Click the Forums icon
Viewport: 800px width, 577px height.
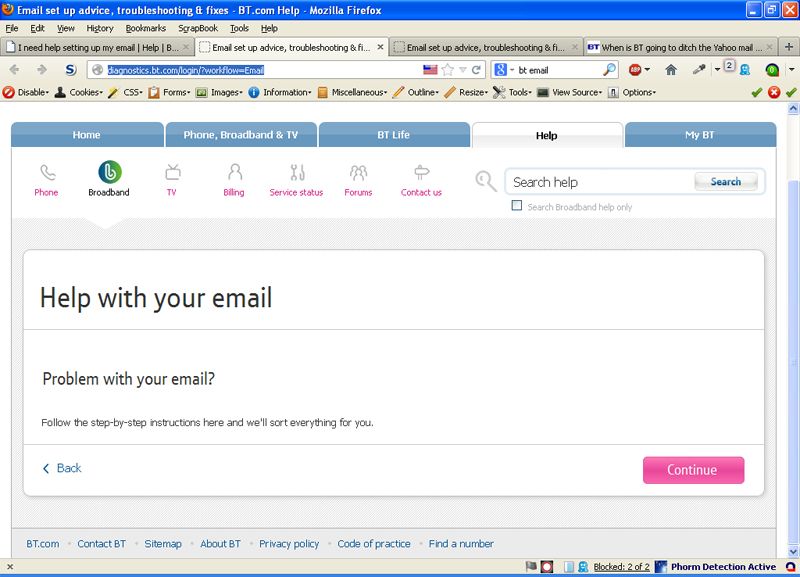358,172
